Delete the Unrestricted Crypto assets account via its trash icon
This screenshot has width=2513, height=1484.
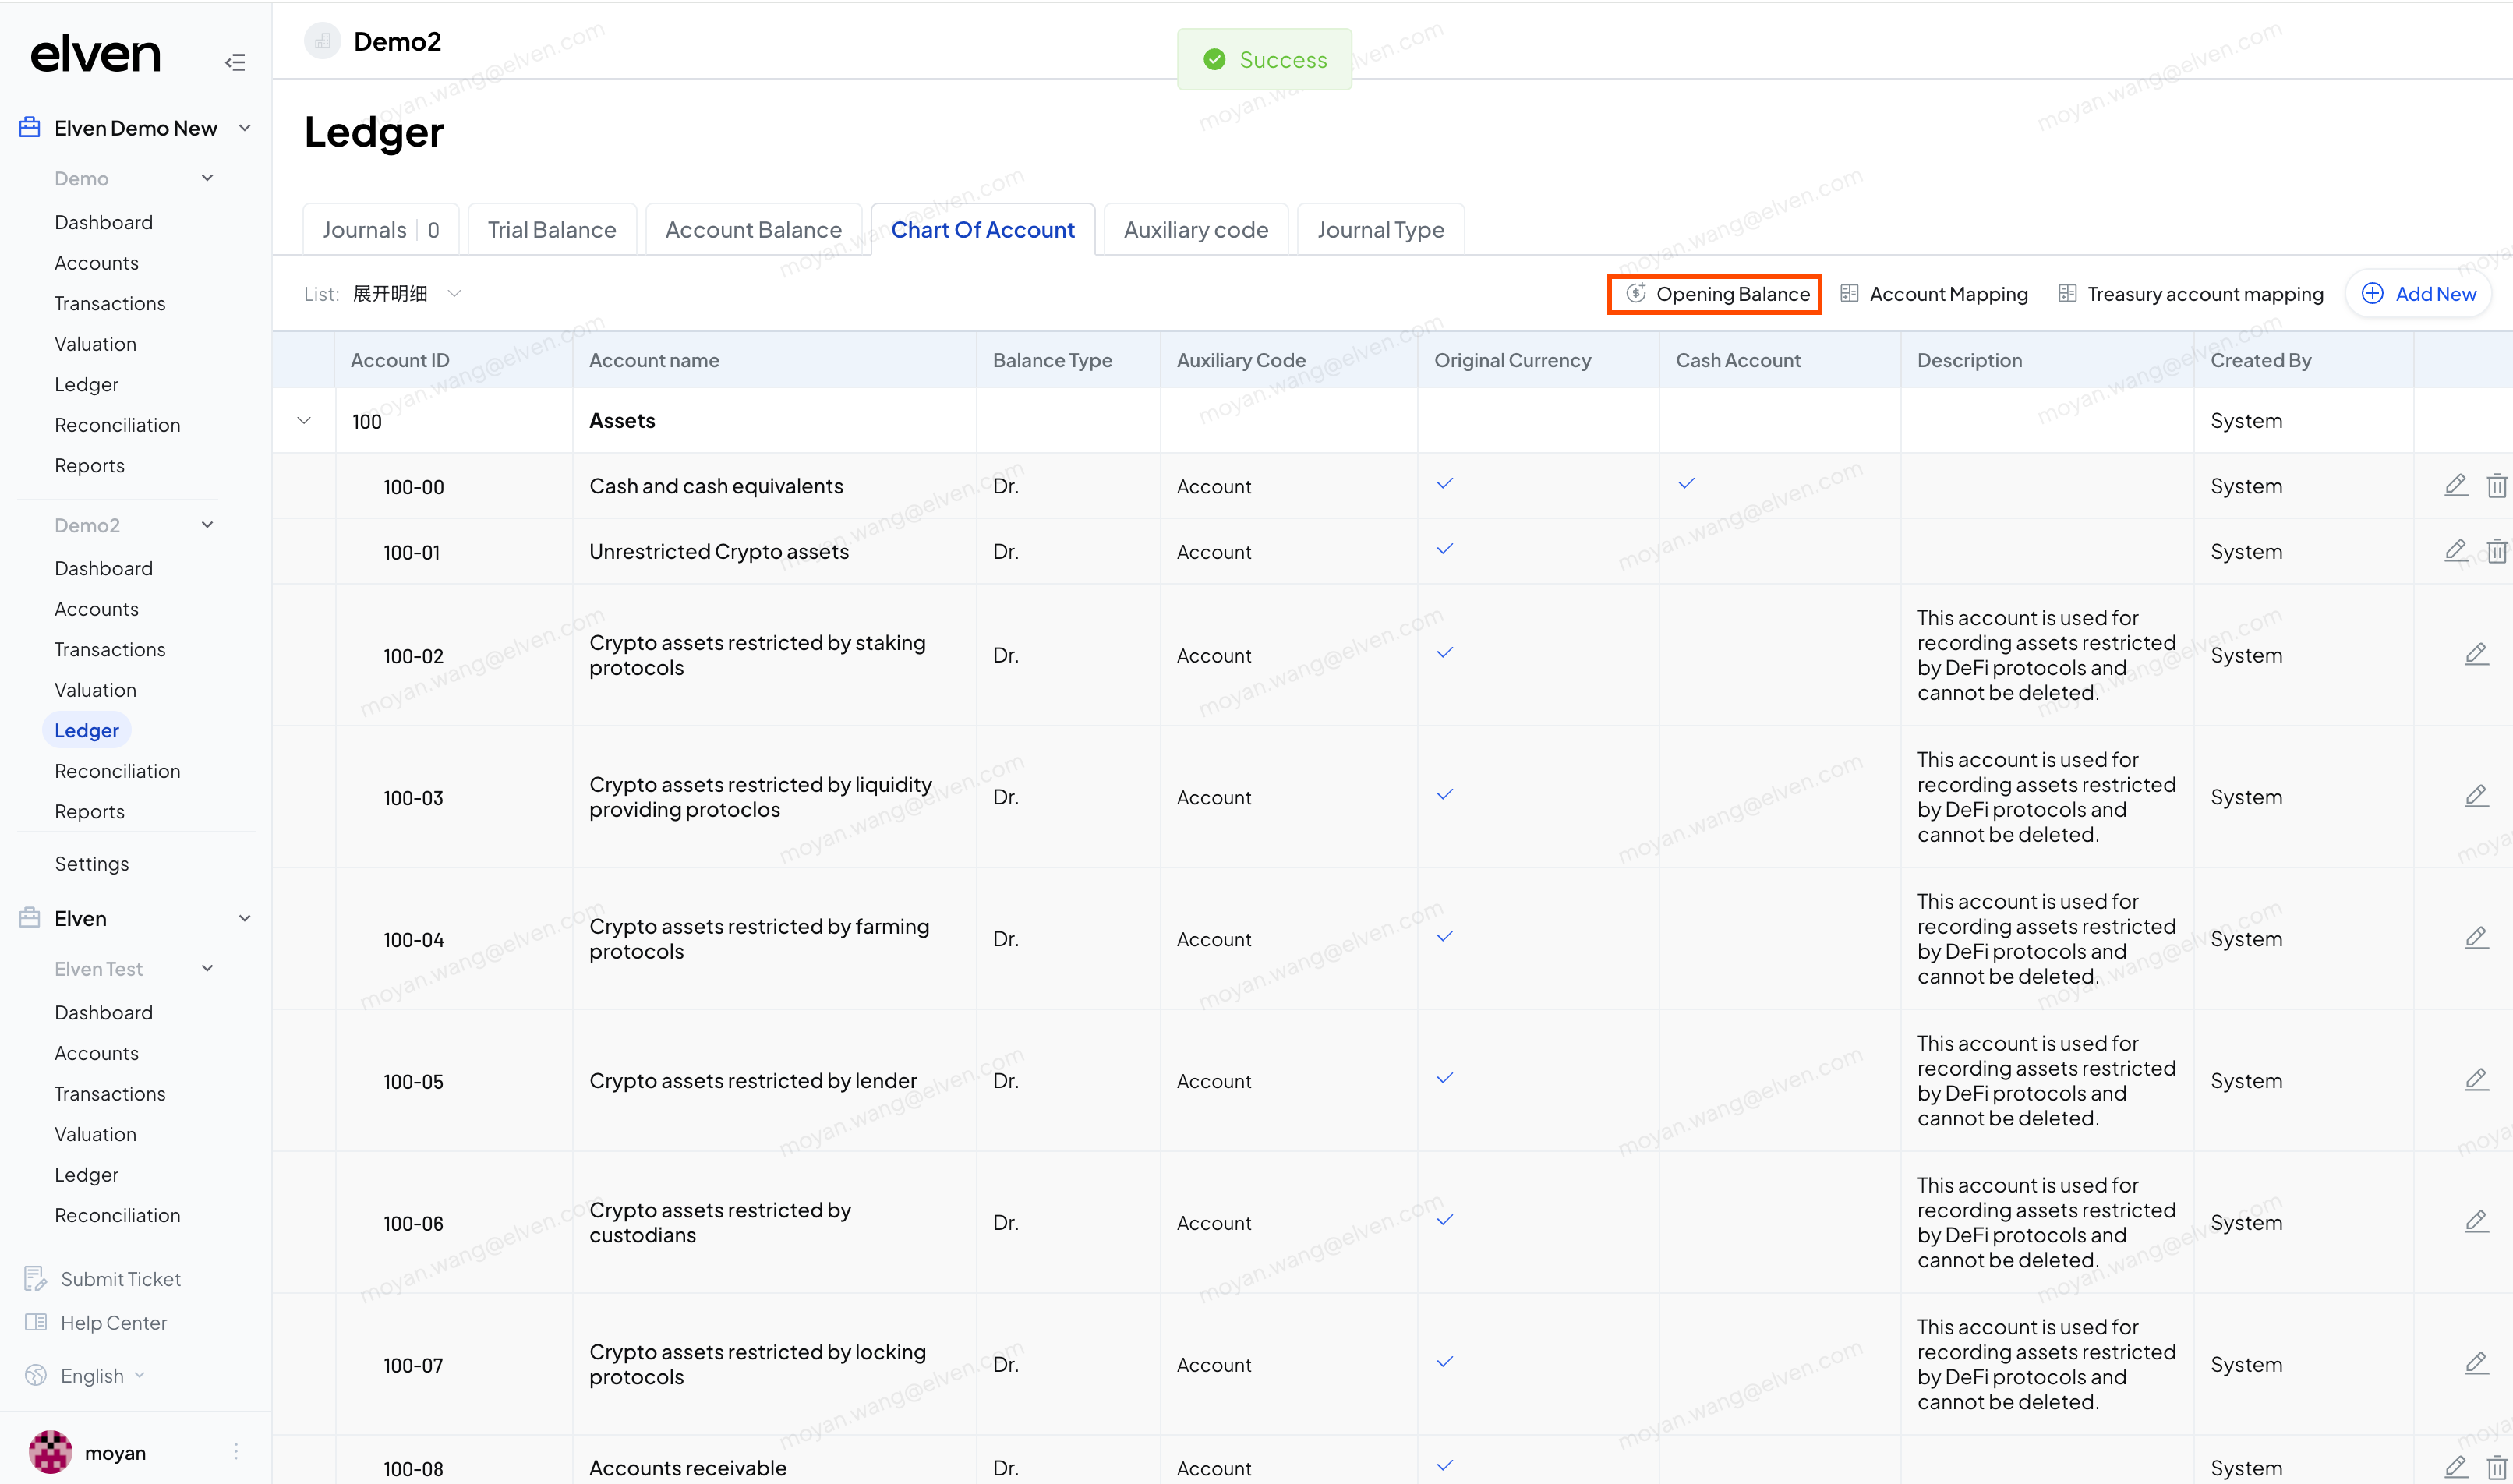click(x=2496, y=551)
